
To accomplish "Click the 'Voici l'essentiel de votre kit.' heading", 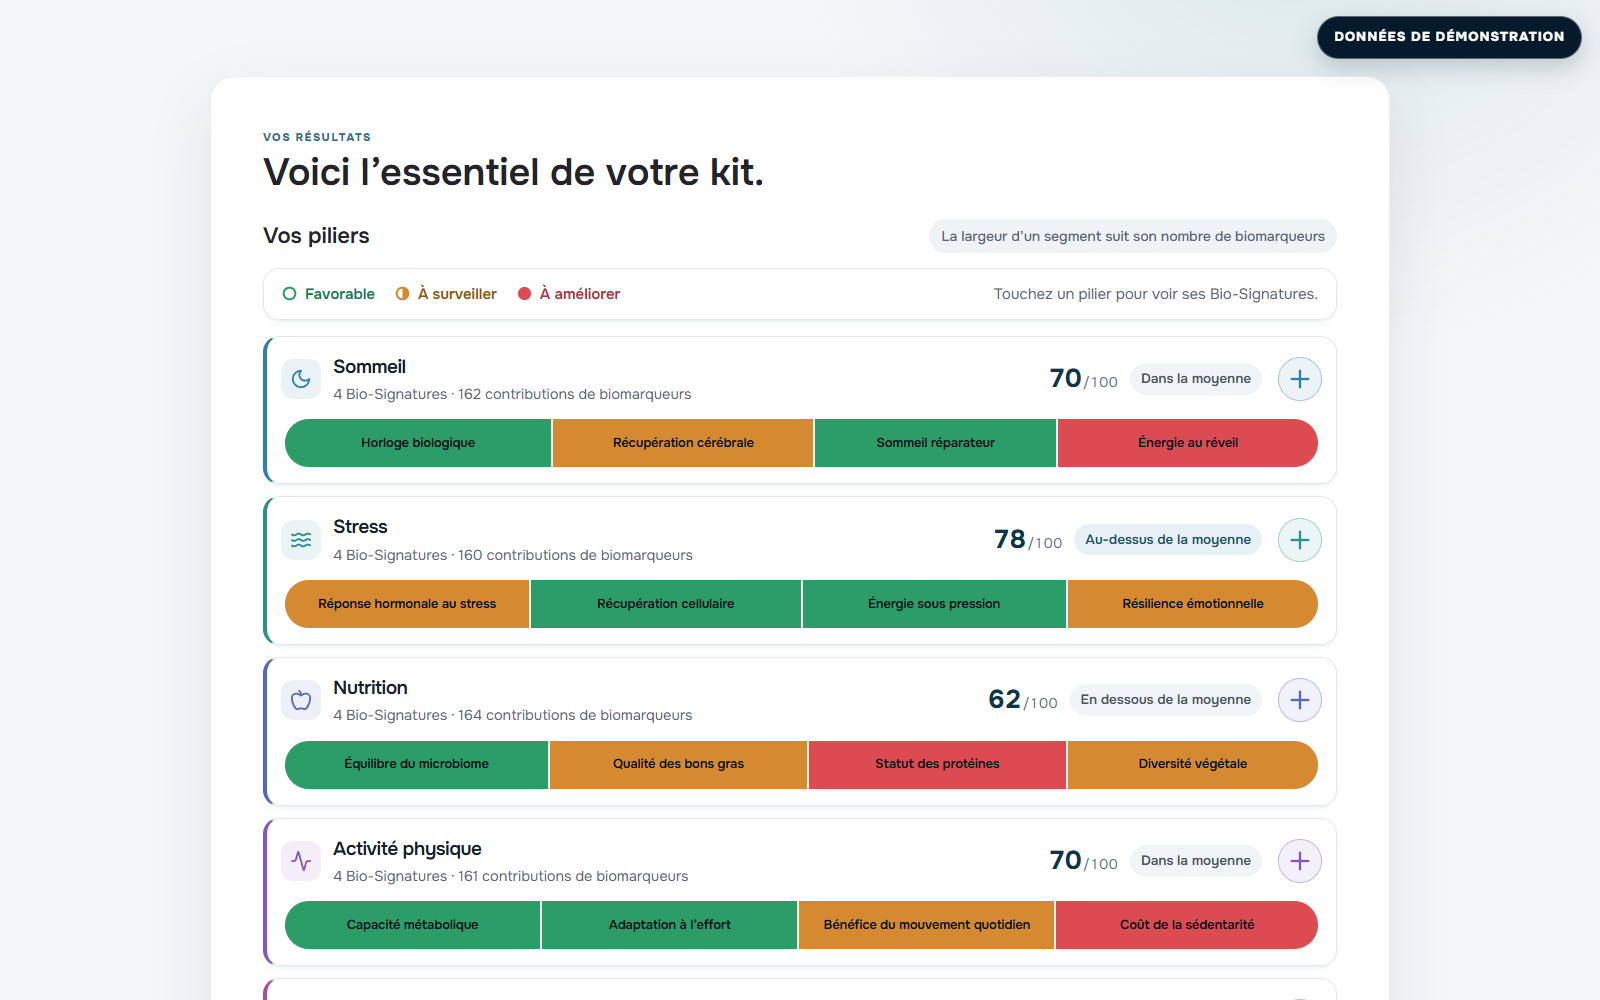I will 513,173.
